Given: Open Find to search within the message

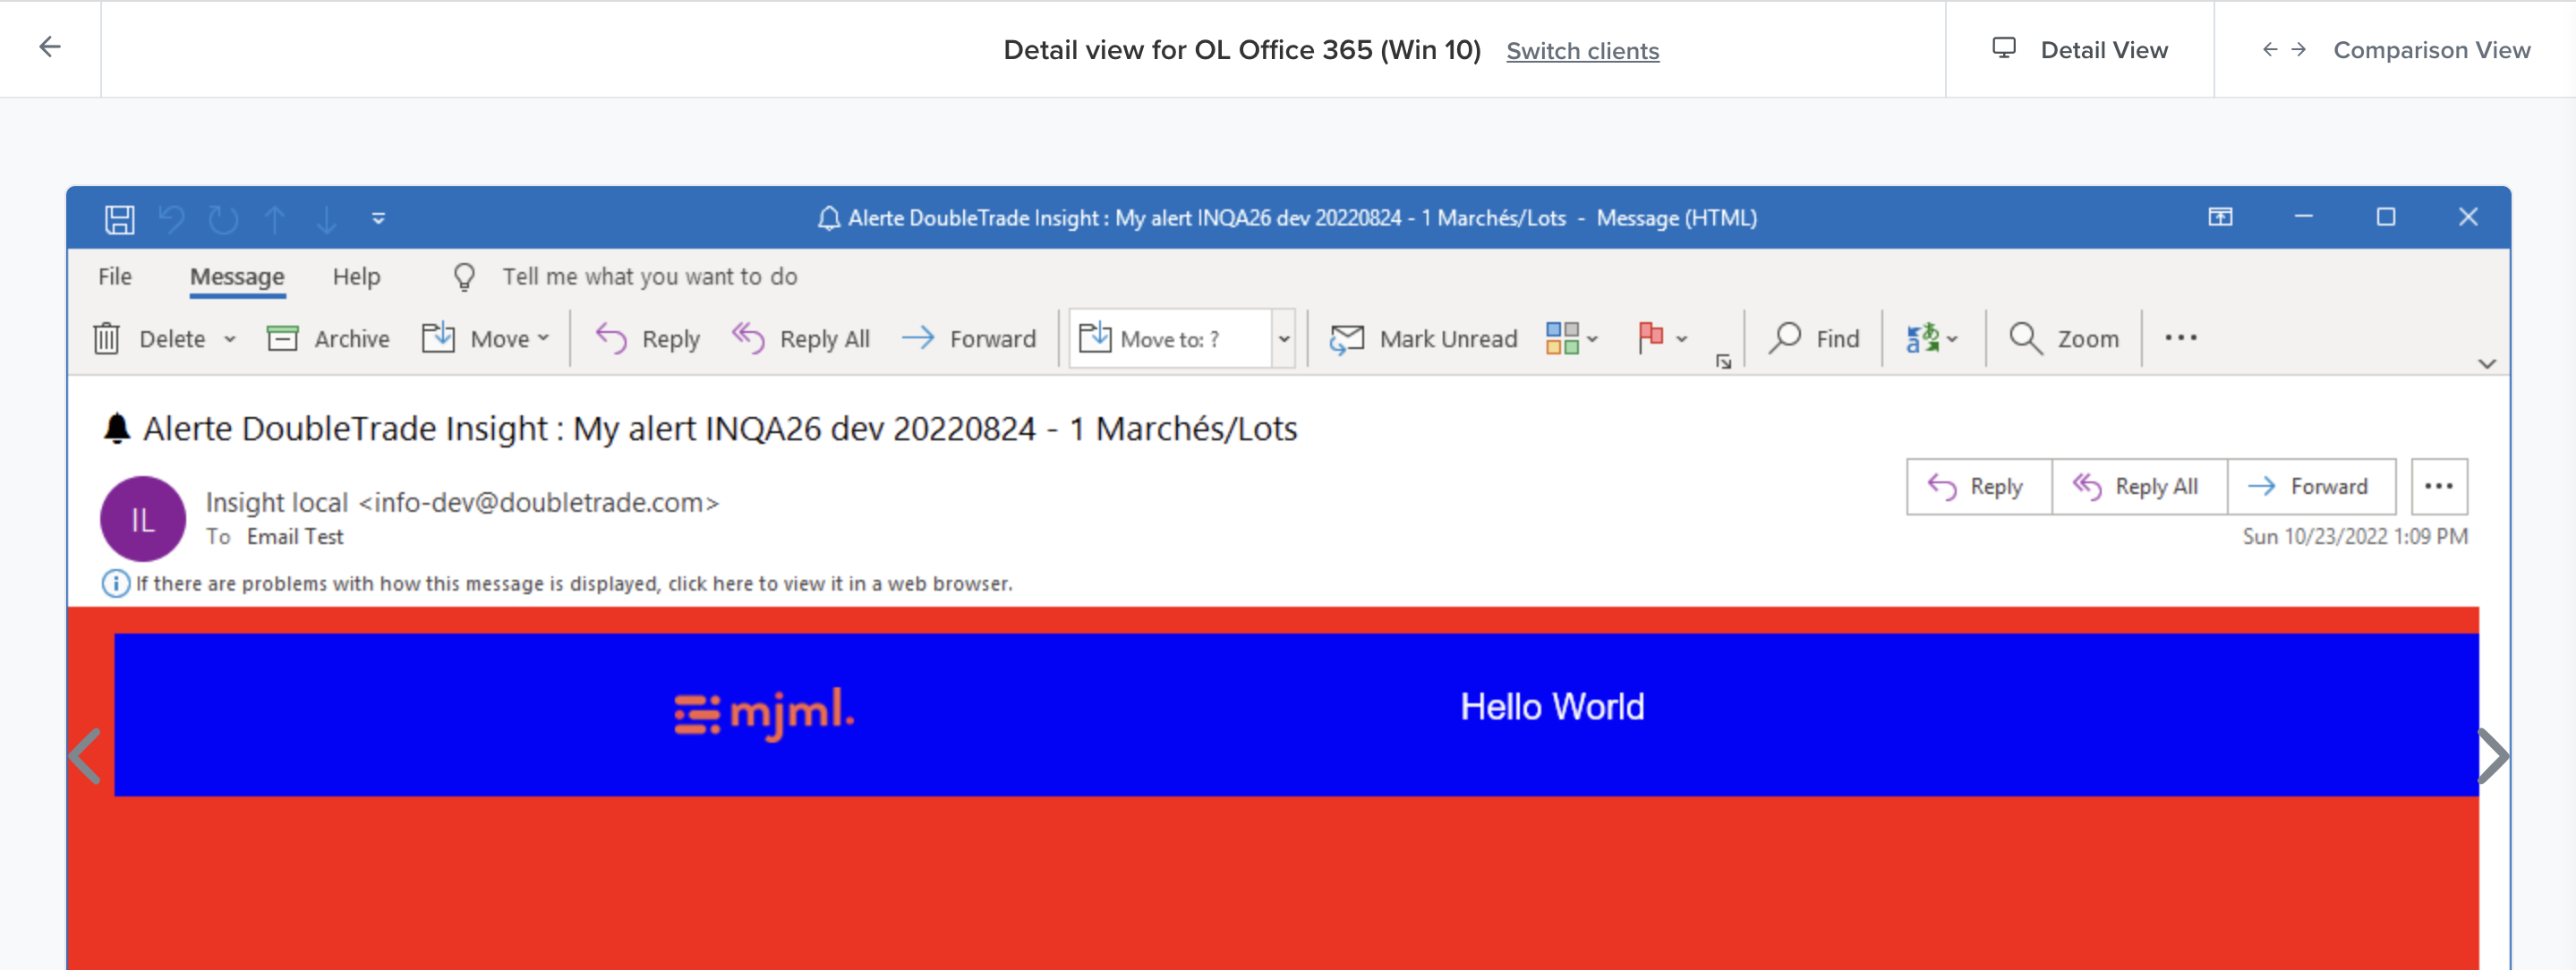Looking at the screenshot, I should click(1814, 338).
